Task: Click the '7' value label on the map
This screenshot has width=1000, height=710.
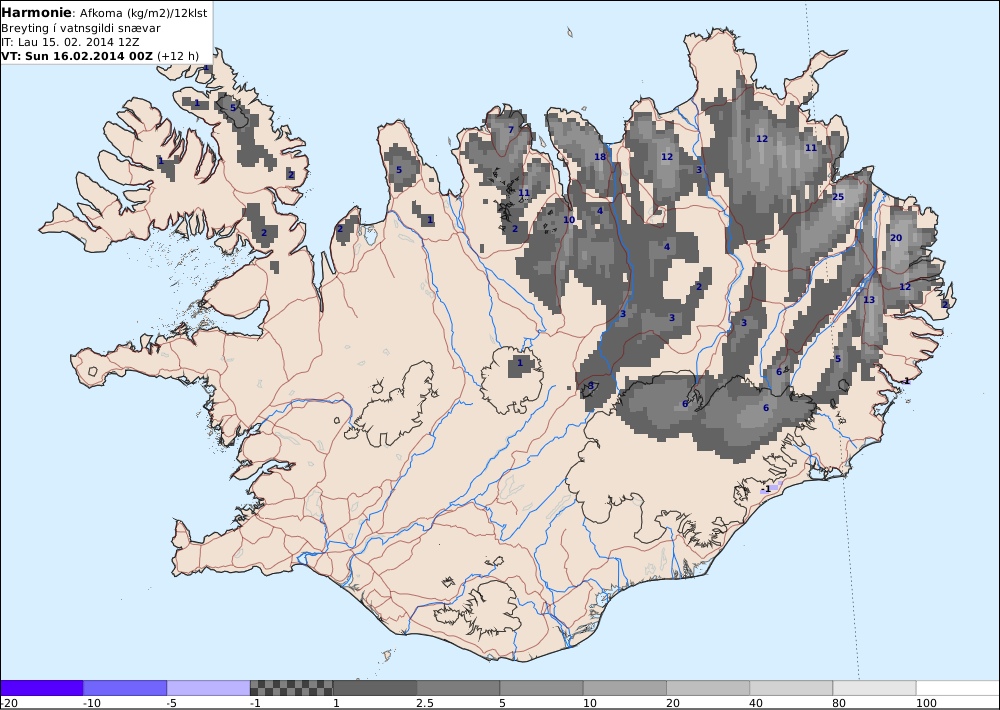Action: pos(511,129)
